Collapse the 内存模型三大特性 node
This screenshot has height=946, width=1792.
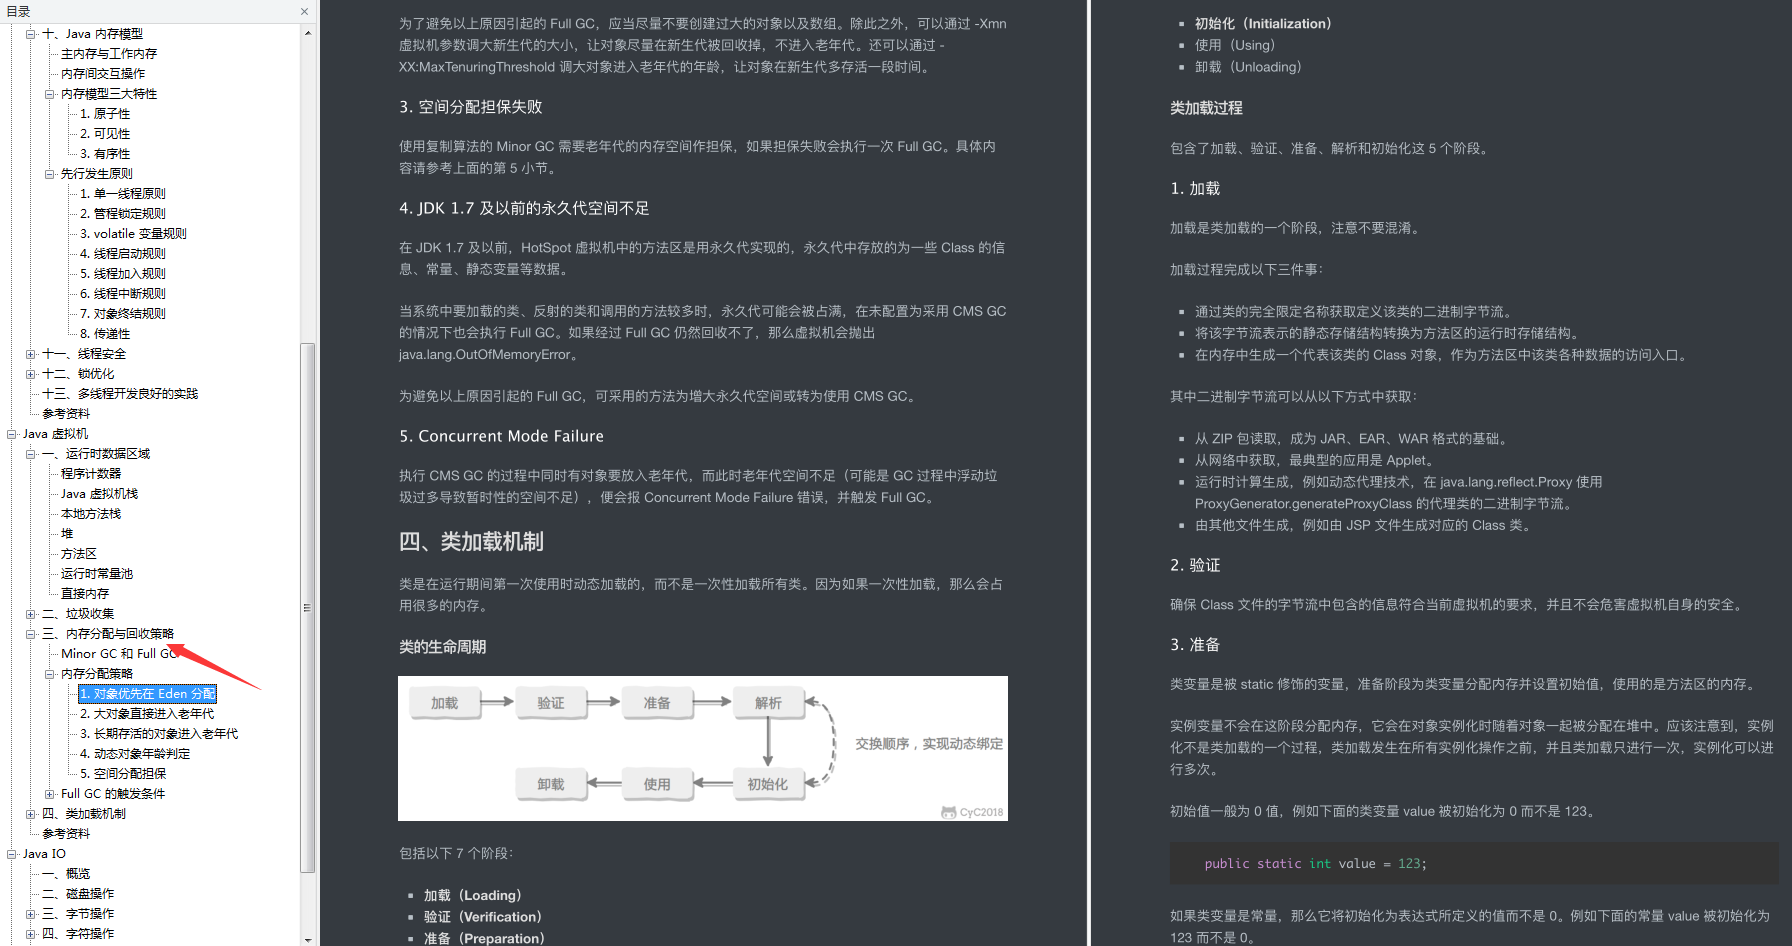pyautogui.click(x=50, y=94)
